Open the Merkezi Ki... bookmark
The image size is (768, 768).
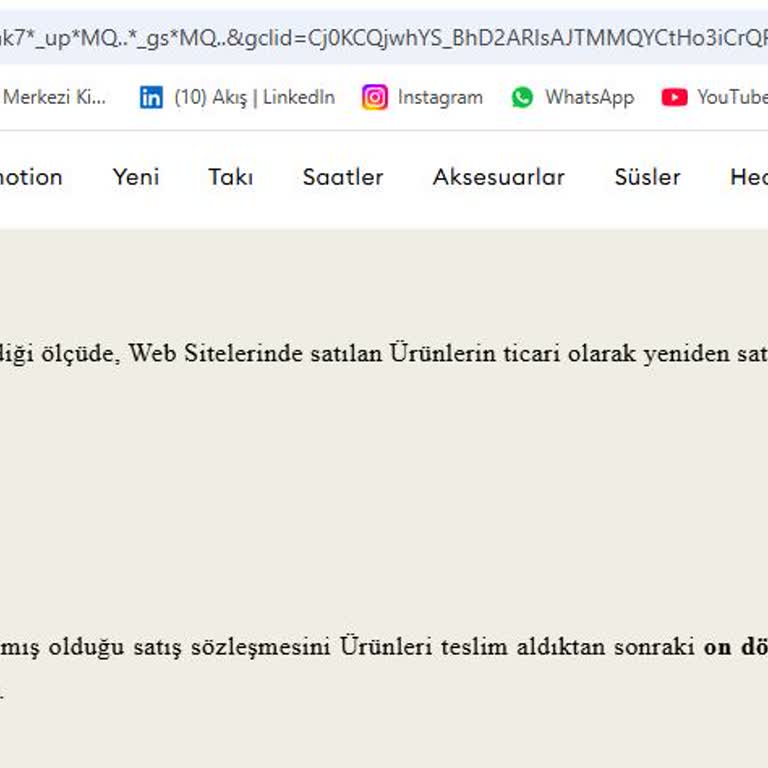(x=54, y=97)
